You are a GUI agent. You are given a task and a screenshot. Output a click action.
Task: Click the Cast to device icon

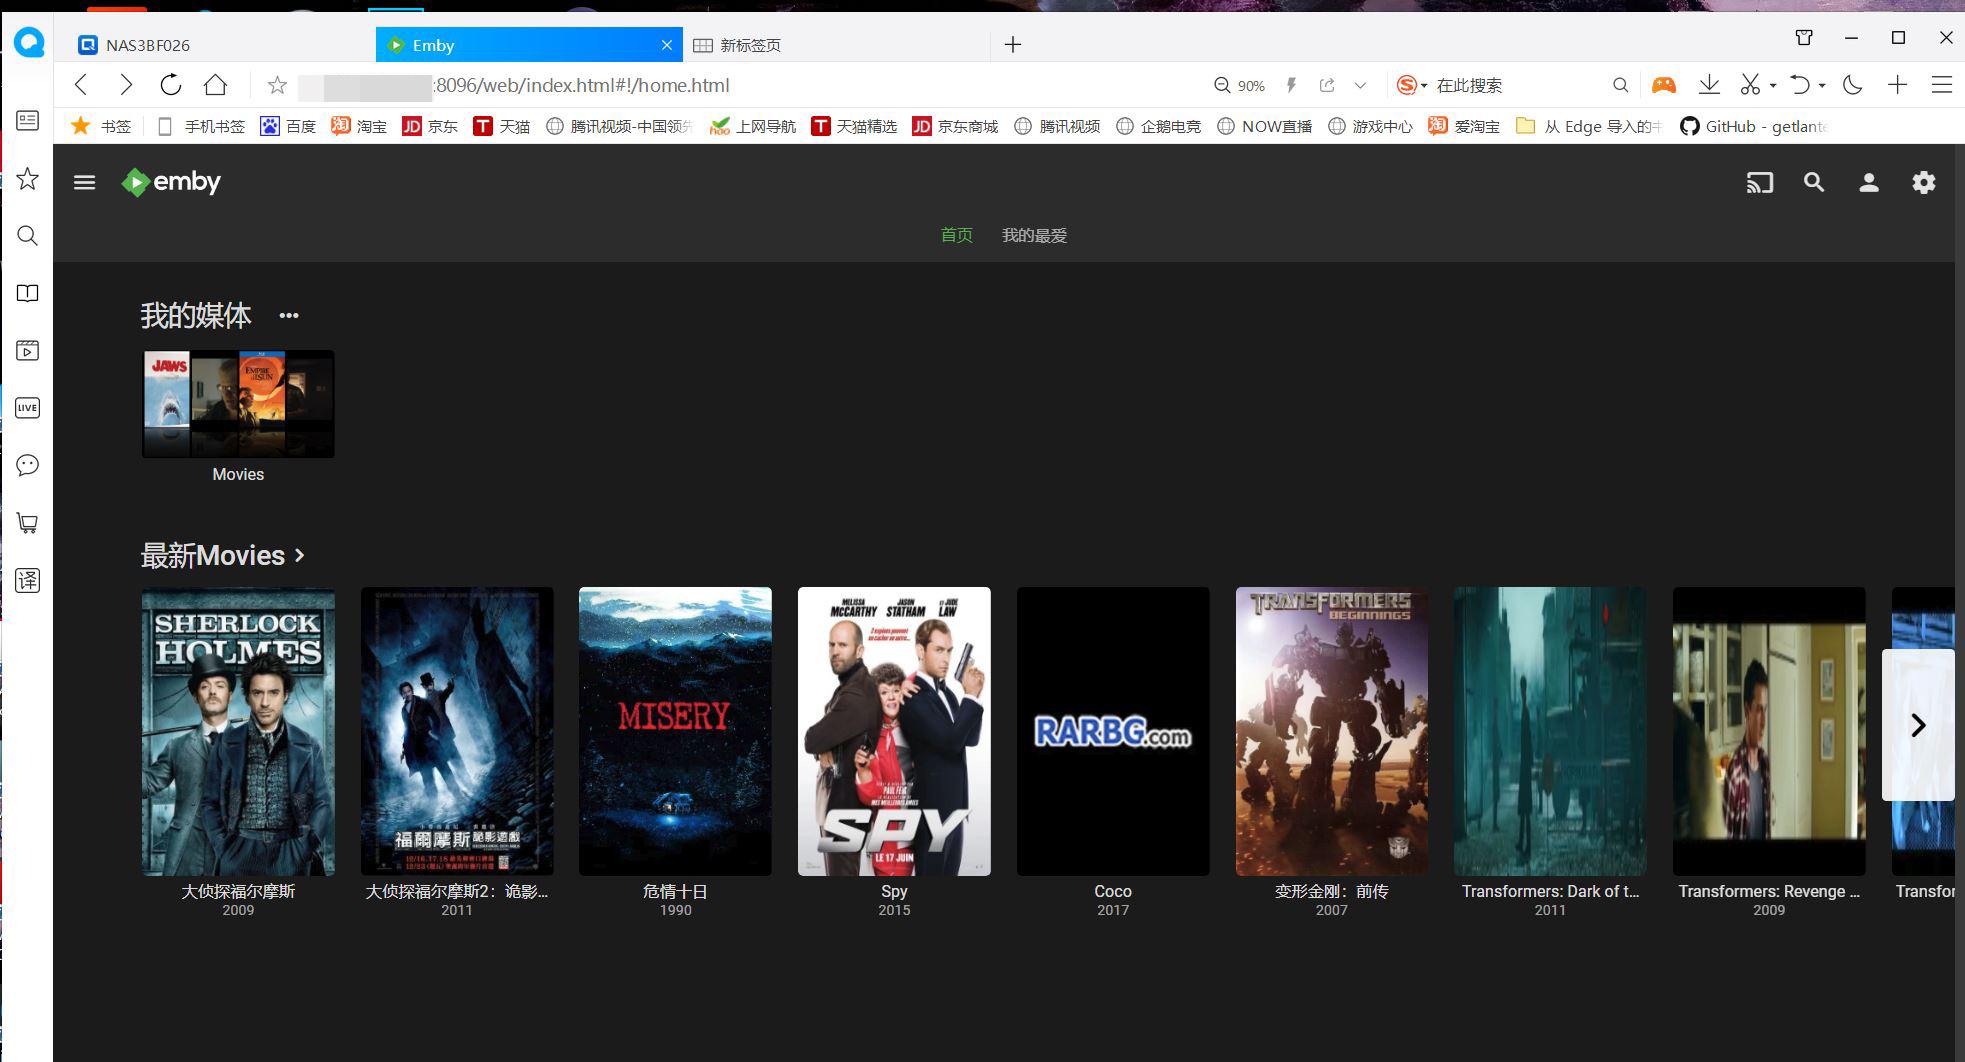click(x=1759, y=183)
